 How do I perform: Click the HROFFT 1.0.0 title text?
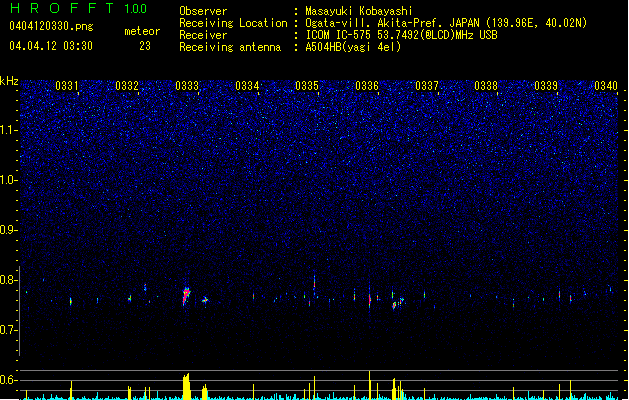pyautogui.click(x=79, y=8)
